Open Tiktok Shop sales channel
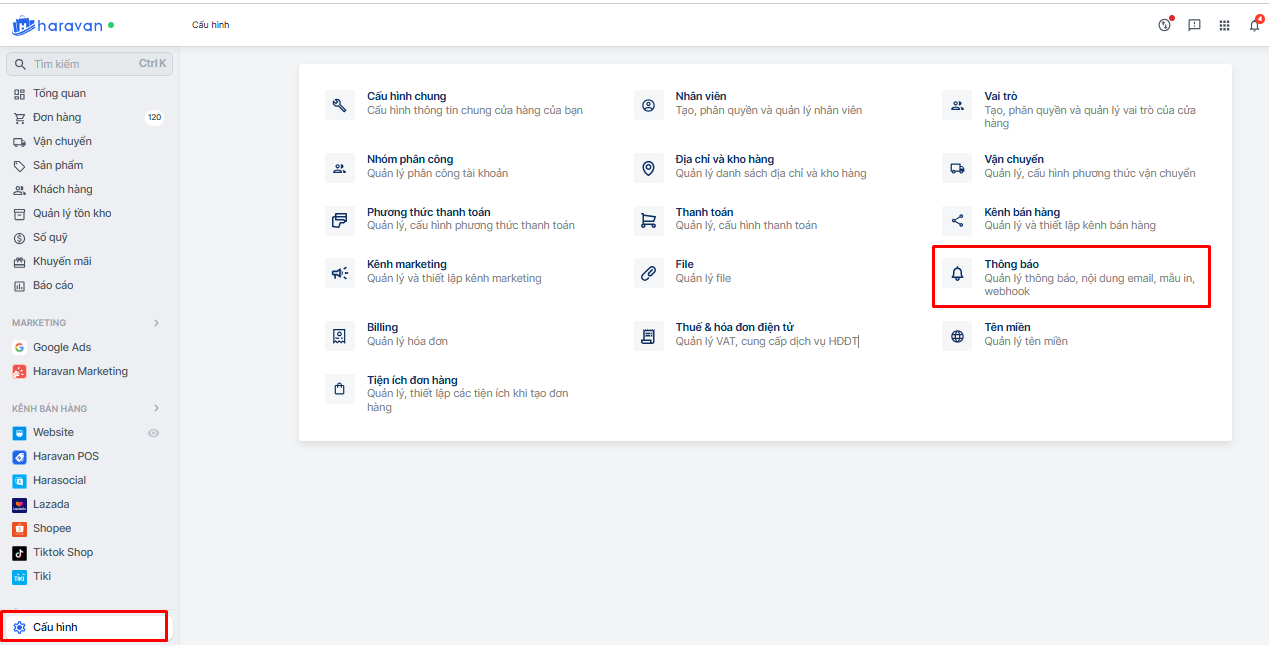The height and width of the screenshot is (645, 1269). (63, 552)
